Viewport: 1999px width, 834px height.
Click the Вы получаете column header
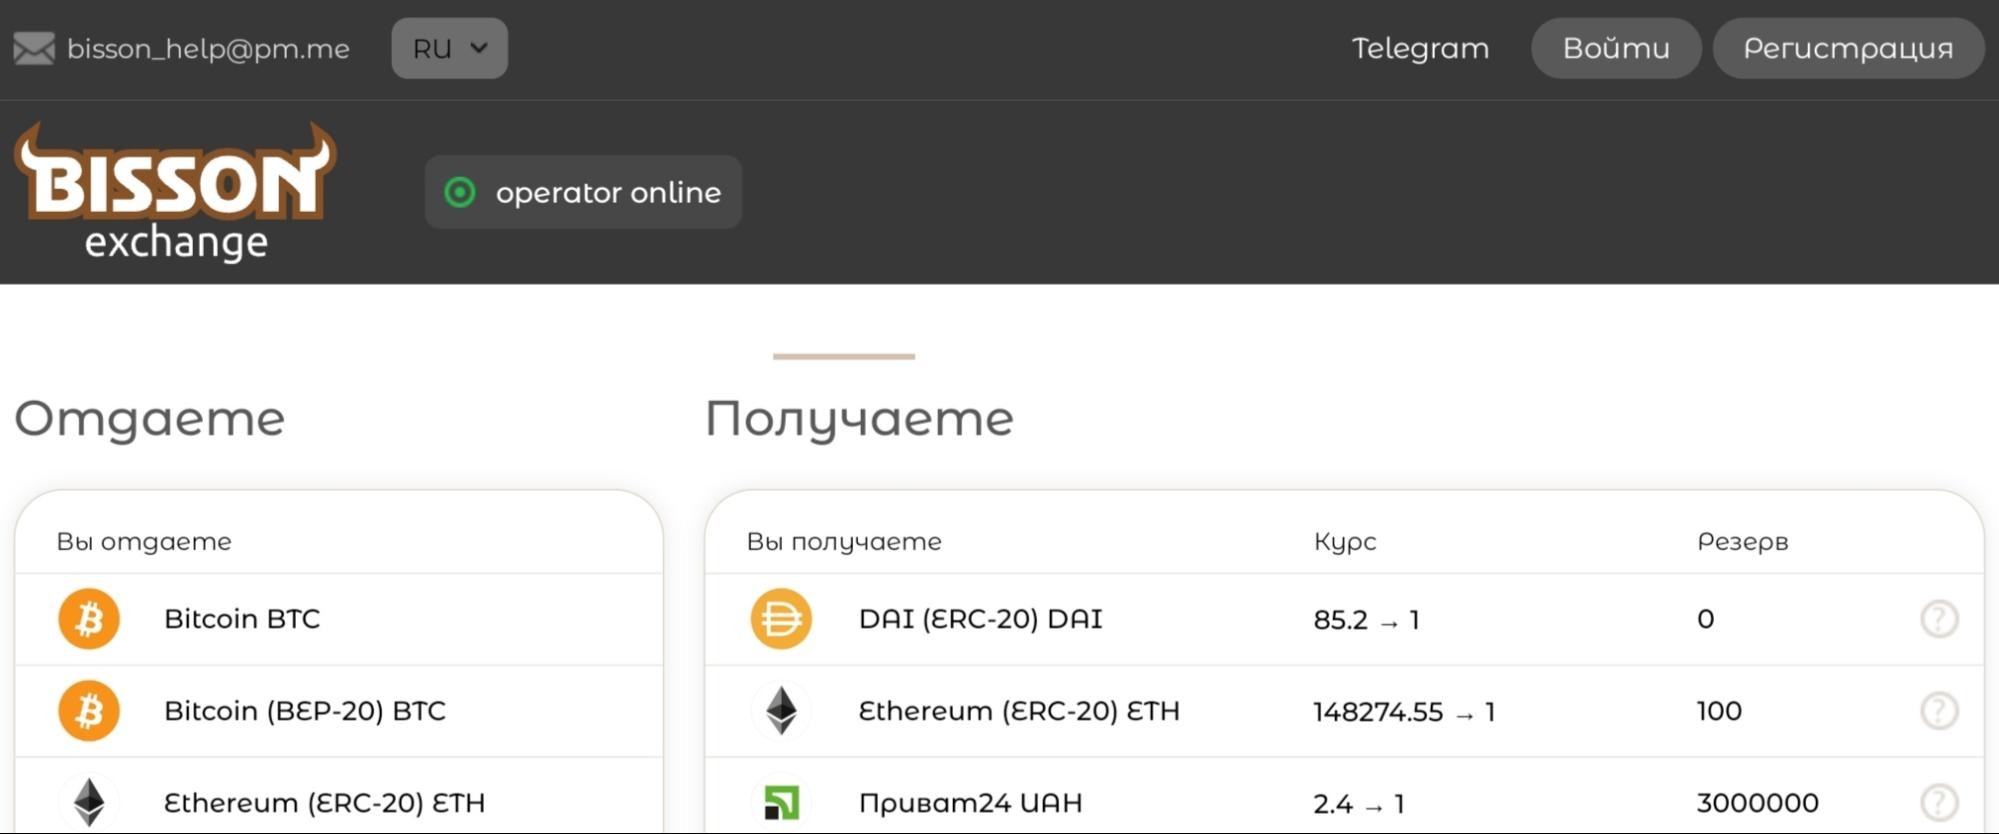tap(844, 542)
